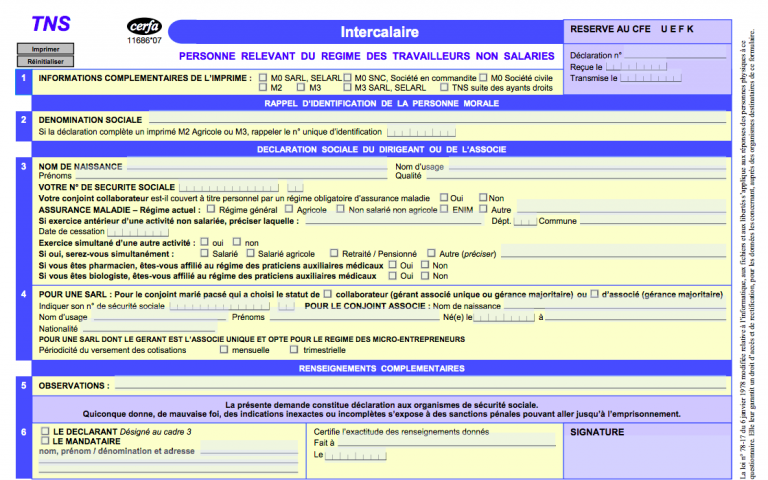Choose the trimestrielle payment frequency checkbox
768x480 pixels.
(292, 350)
